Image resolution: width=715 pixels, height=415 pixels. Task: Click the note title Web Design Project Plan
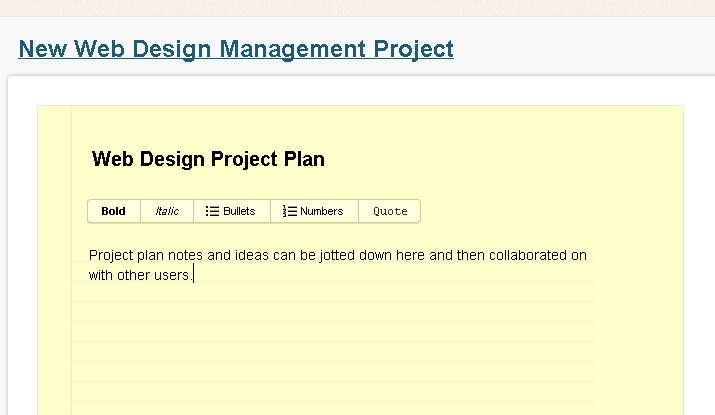(x=208, y=159)
